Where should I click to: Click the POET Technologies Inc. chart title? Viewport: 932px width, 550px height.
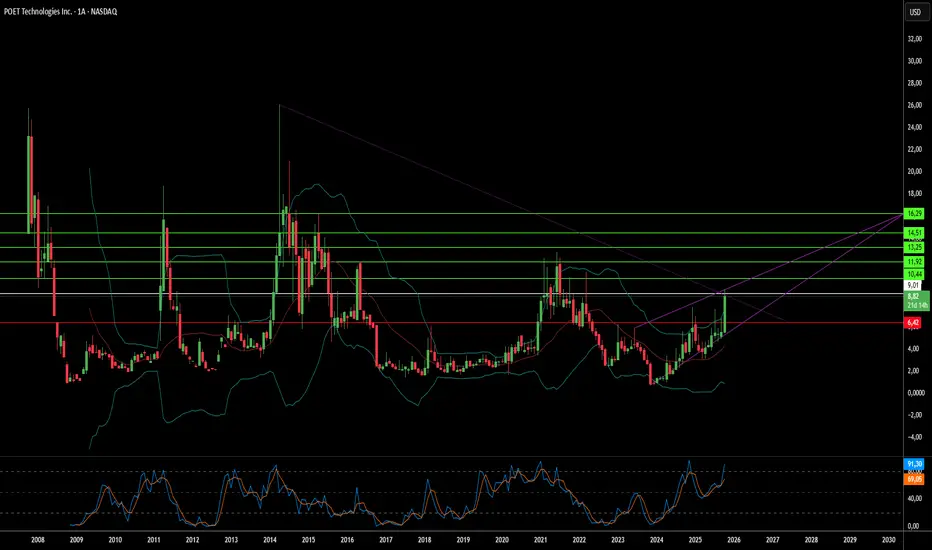[x=61, y=11]
